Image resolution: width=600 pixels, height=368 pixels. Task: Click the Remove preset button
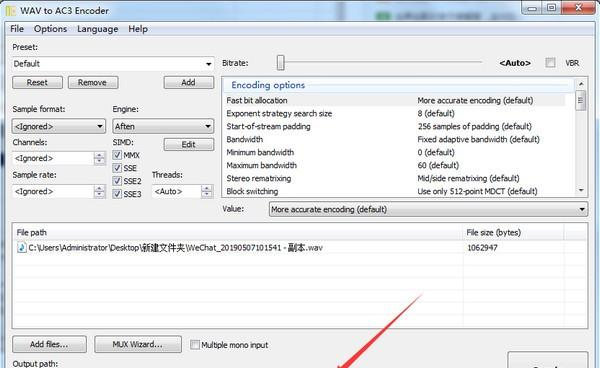tap(93, 83)
